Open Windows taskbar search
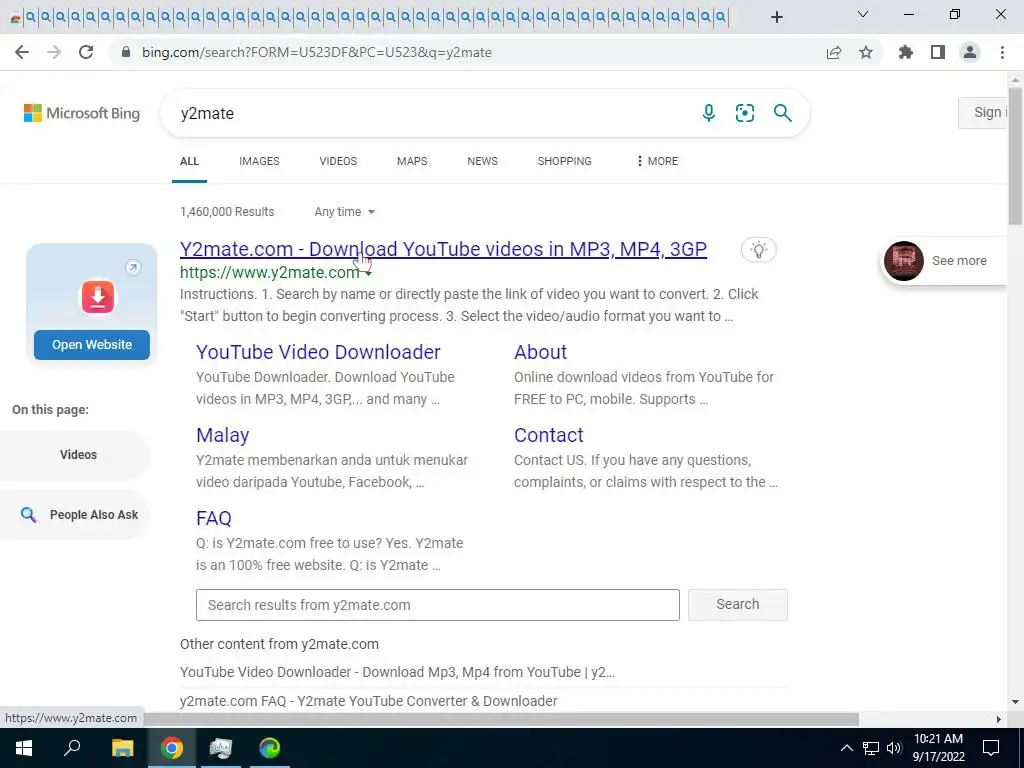Screen dimensions: 1024x768 [x=72, y=748]
